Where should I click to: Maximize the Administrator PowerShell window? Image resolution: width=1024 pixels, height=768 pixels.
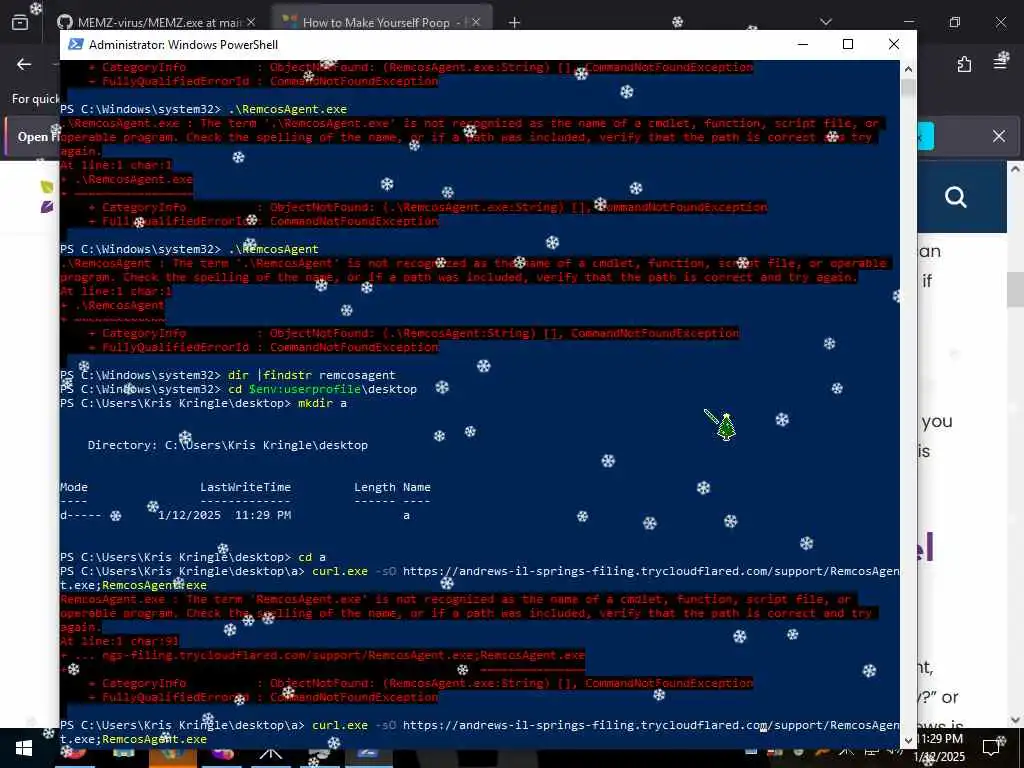click(x=848, y=44)
